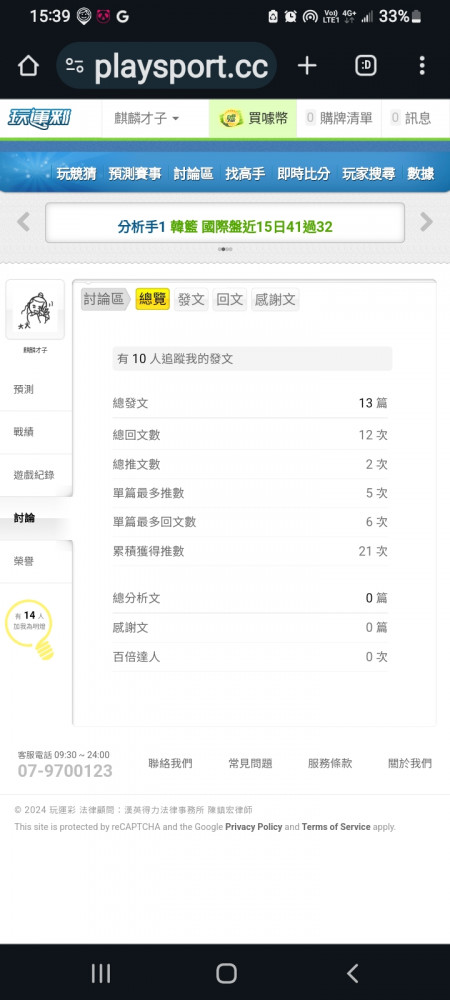Tap the 買噱幣 coin icon
Image resolution: width=450 pixels, height=1000 pixels.
[231, 118]
